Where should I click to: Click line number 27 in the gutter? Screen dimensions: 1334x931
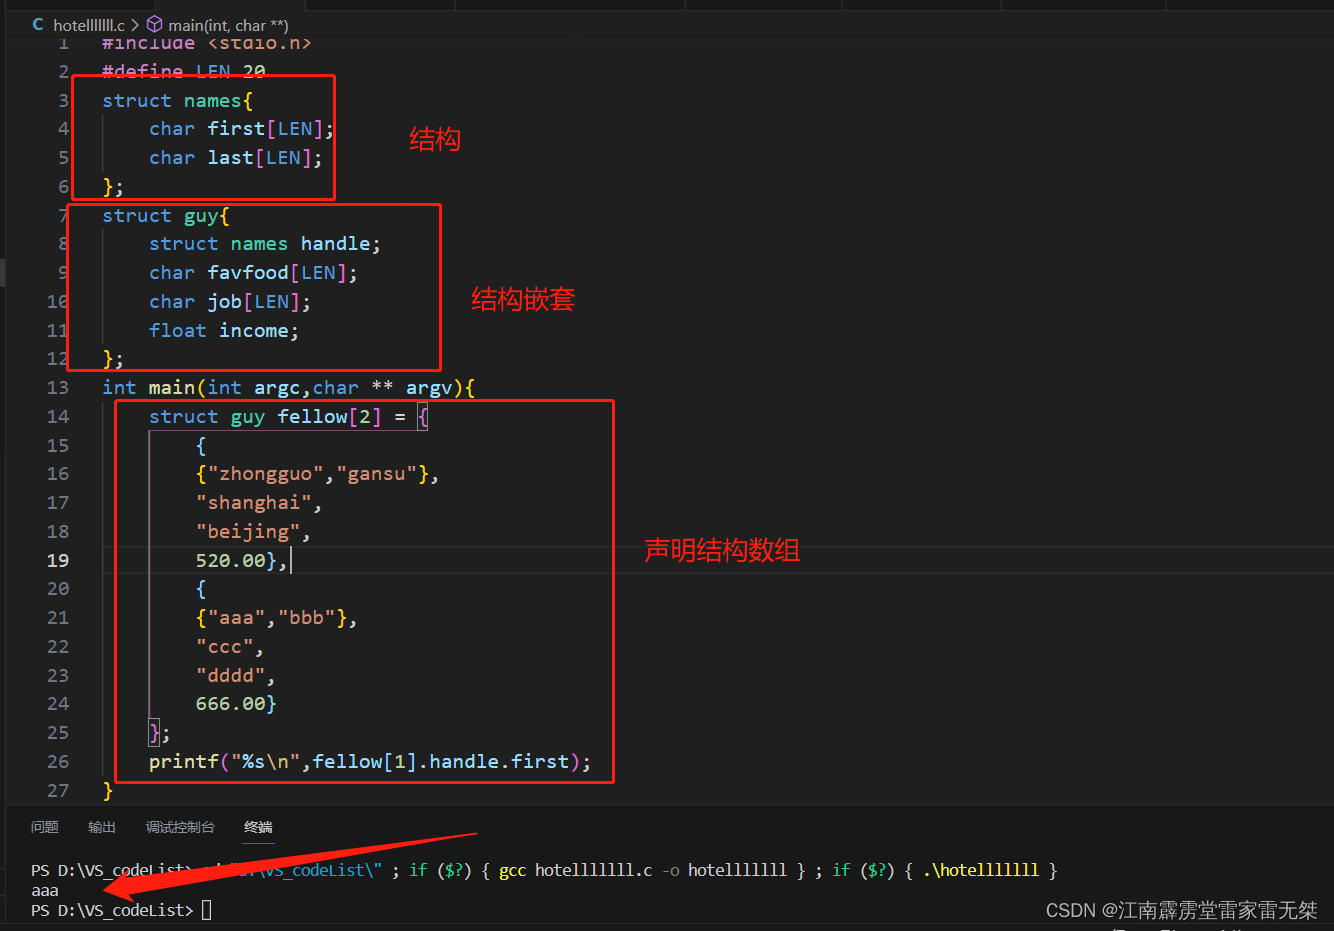[x=58, y=791]
